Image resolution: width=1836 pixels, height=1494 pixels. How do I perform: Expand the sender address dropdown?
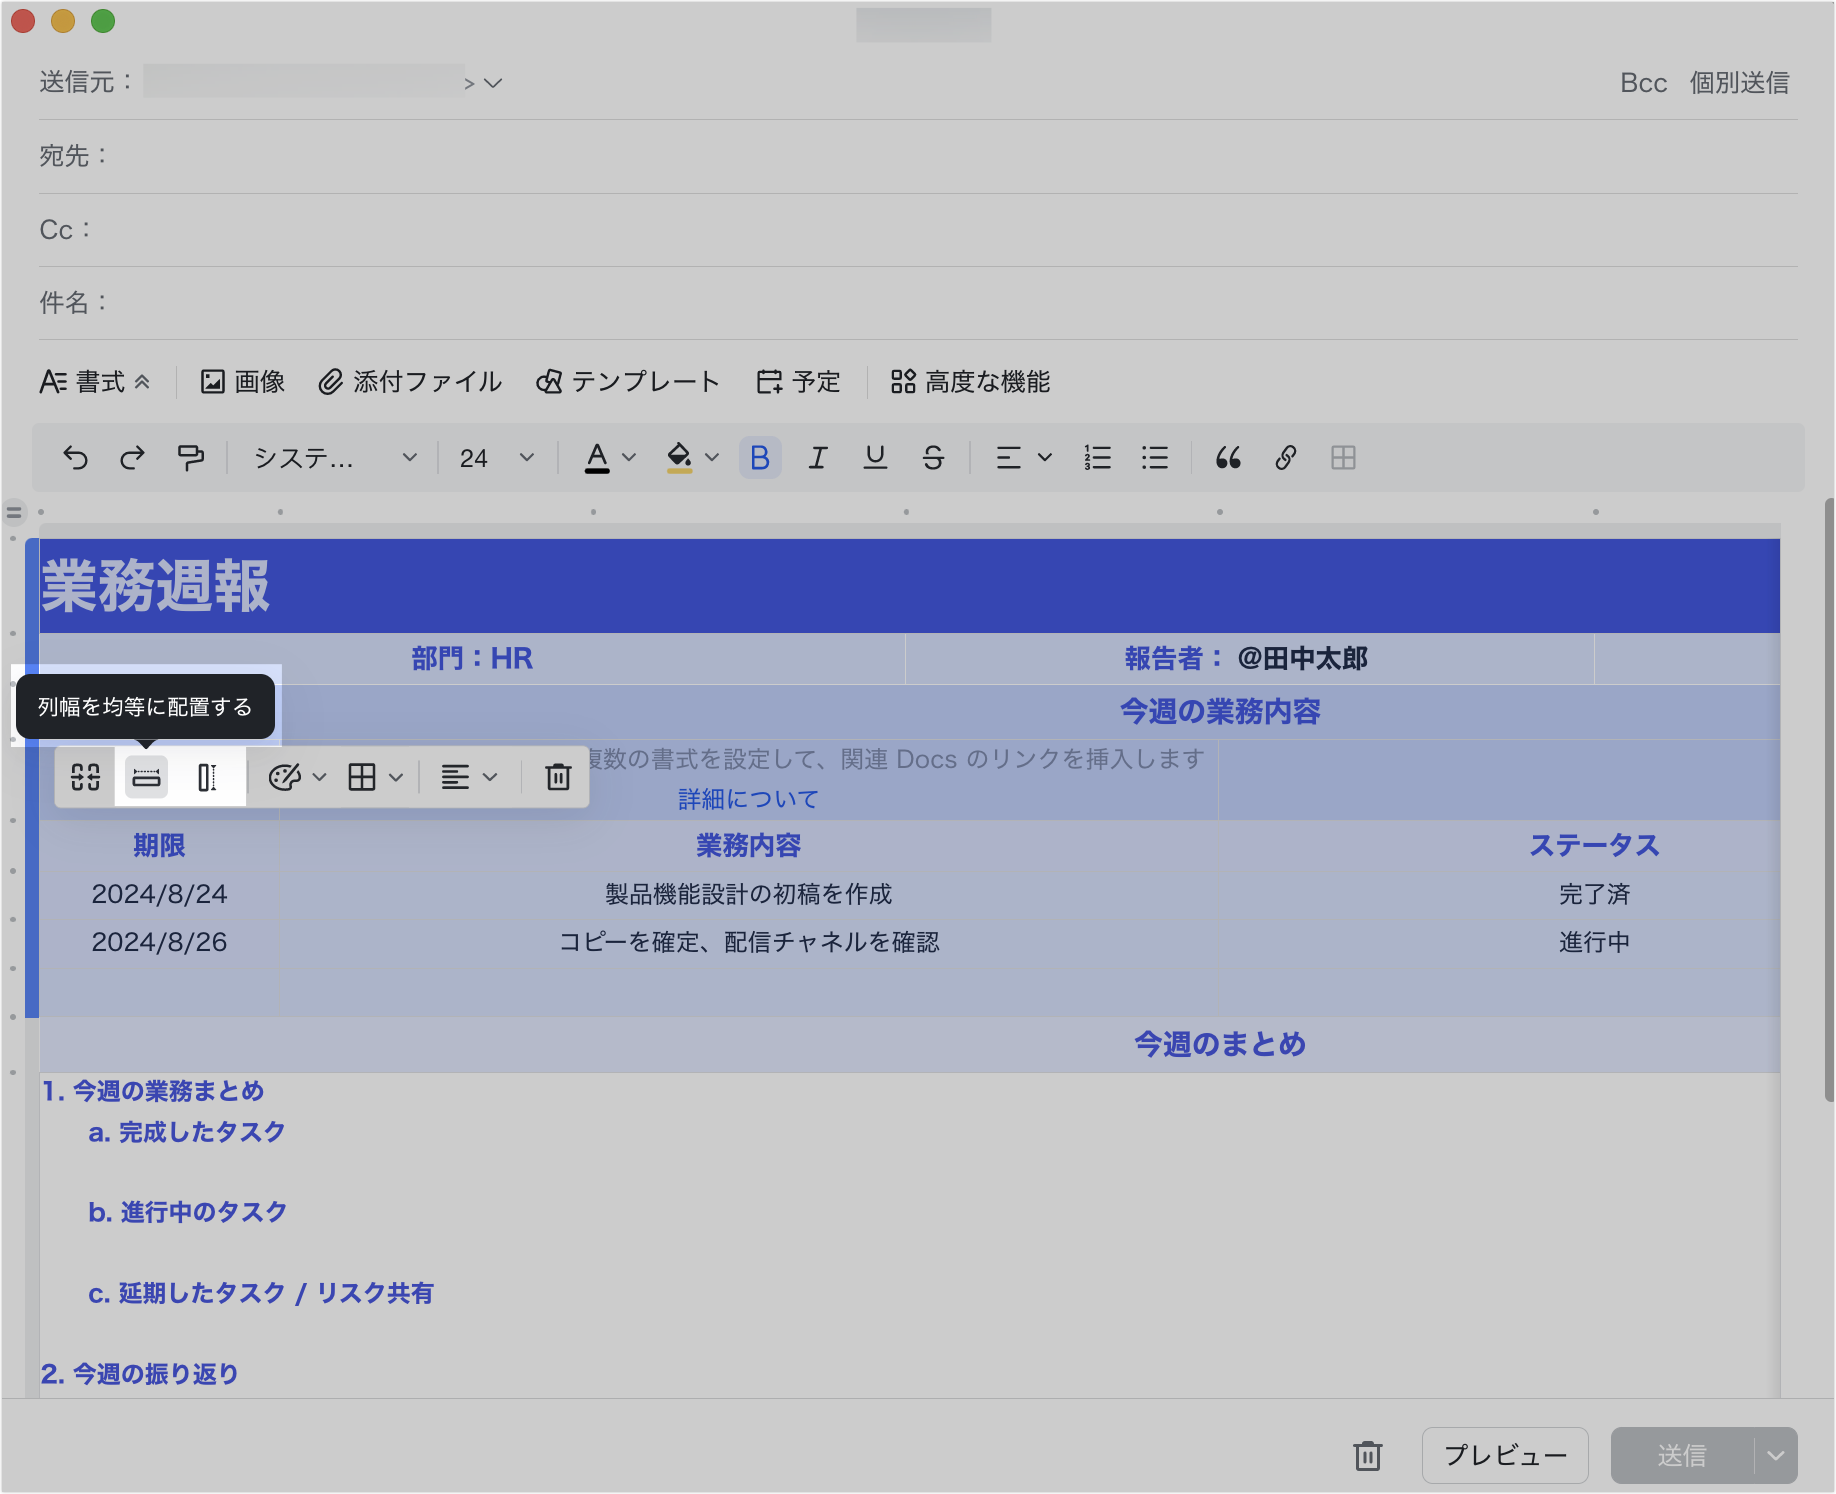click(x=492, y=83)
